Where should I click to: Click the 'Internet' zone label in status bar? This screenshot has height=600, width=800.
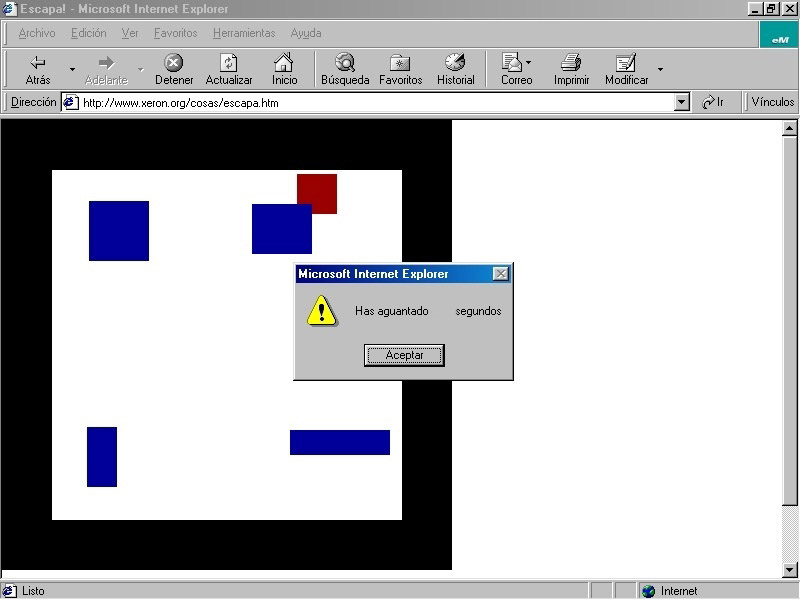(679, 591)
